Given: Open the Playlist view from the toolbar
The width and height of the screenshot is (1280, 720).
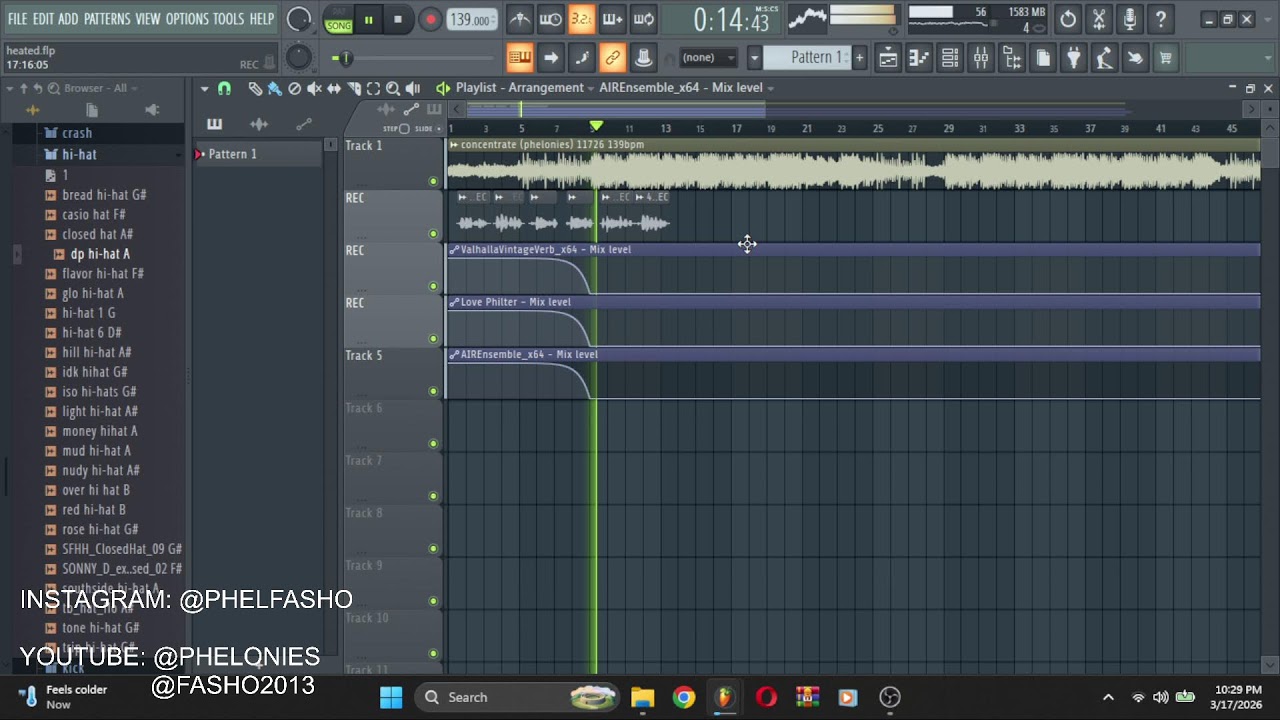Looking at the screenshot, I should coord(888,58).
